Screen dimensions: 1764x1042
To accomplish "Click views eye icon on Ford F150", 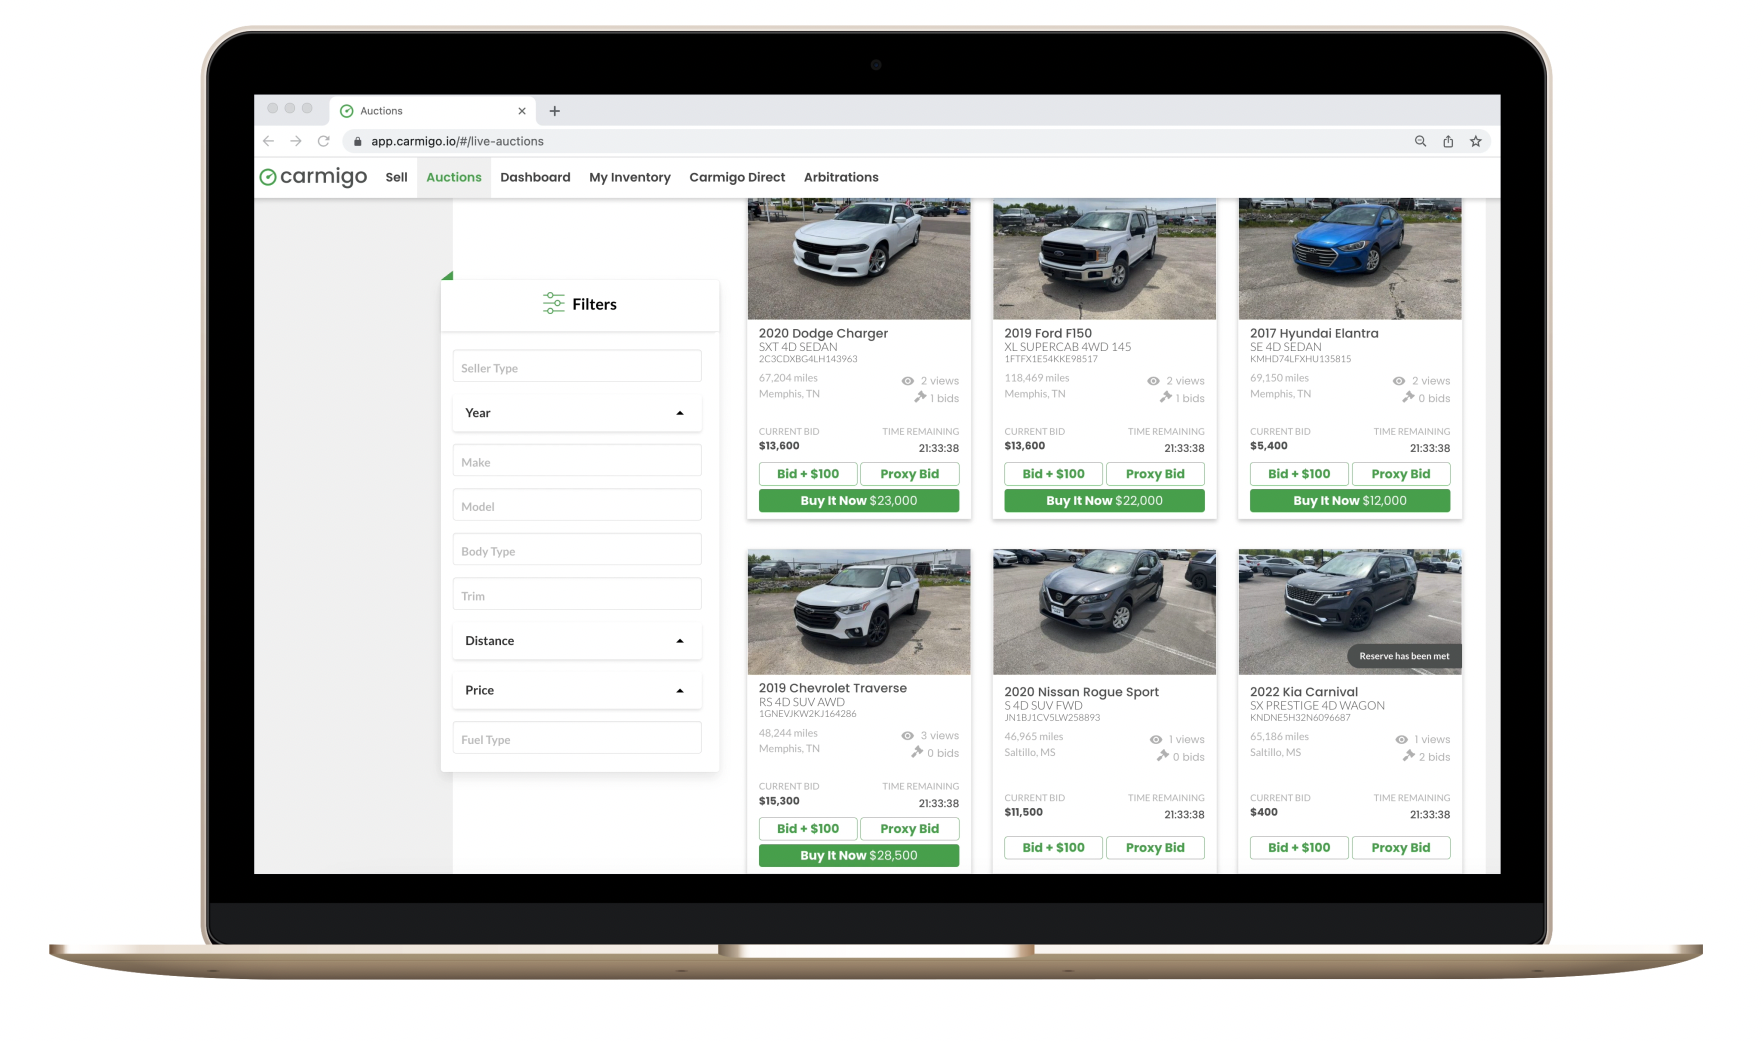I will coord(1153,381).
